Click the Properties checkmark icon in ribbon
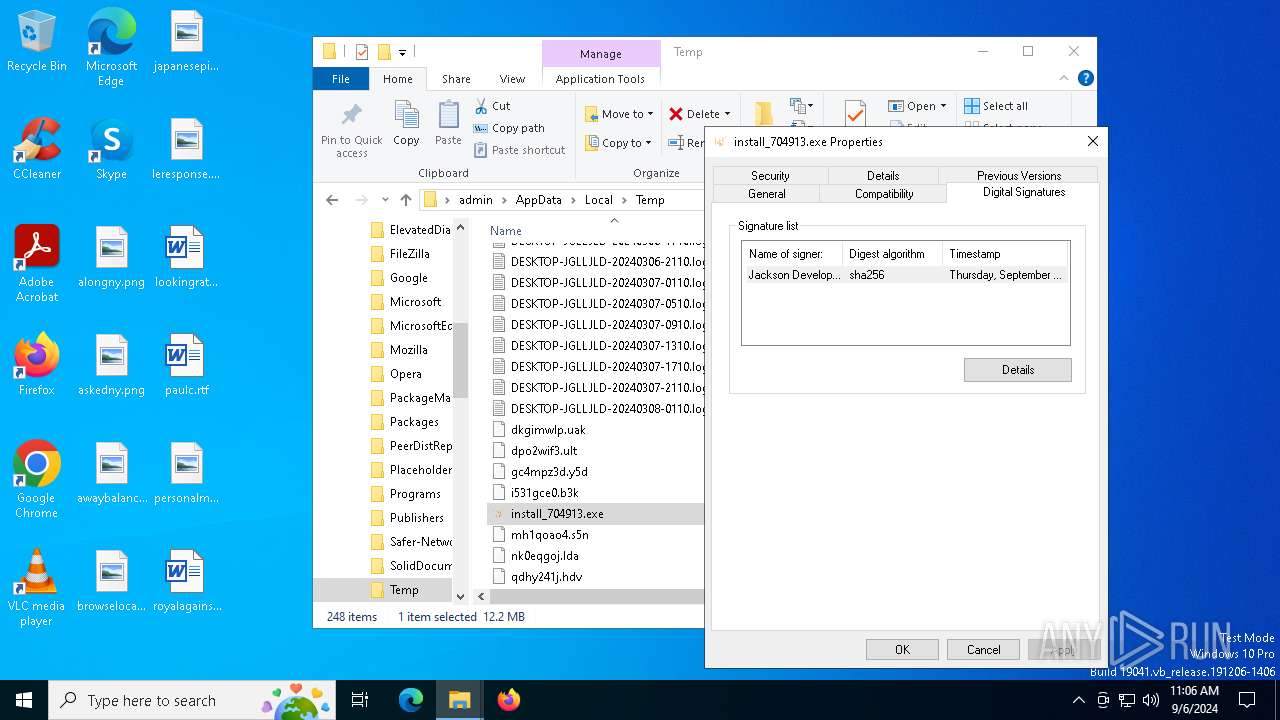 [x=854, y=112]
